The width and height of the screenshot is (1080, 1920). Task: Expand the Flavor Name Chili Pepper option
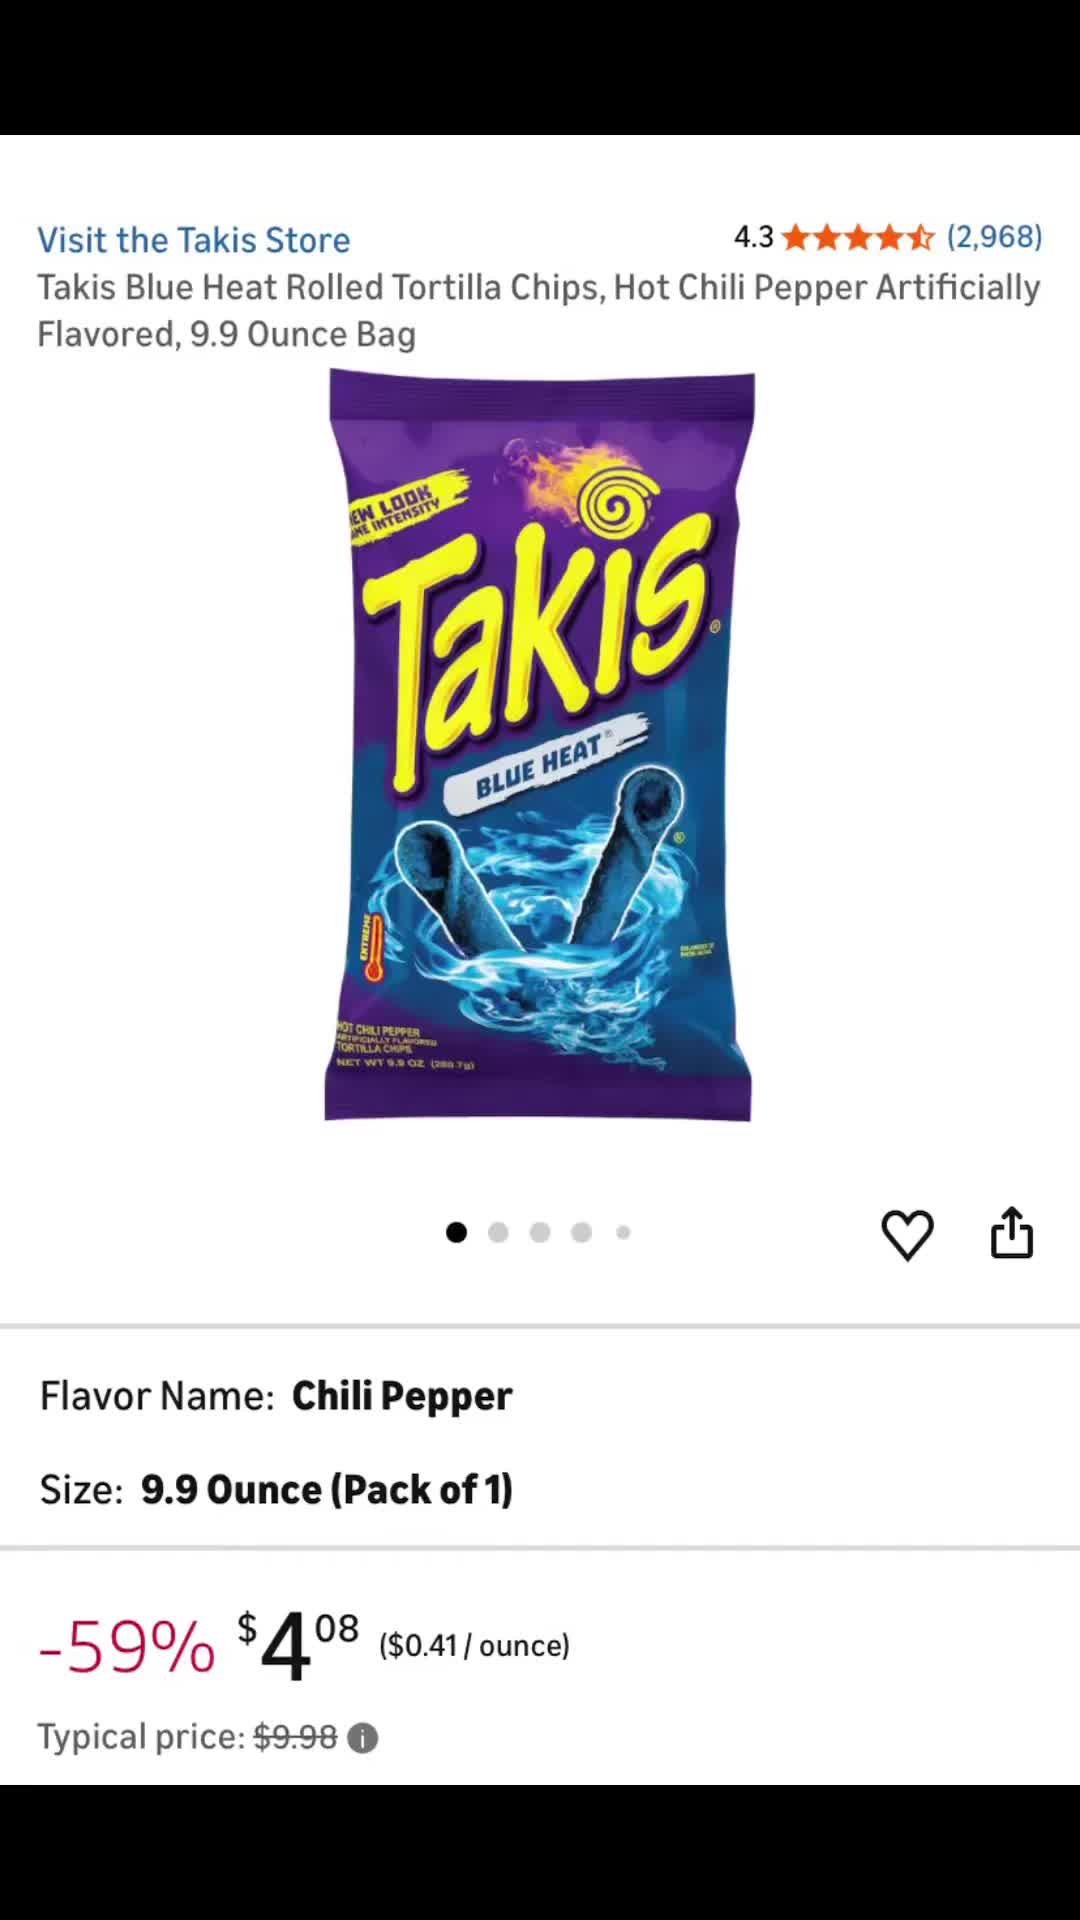click(540, 1396)
